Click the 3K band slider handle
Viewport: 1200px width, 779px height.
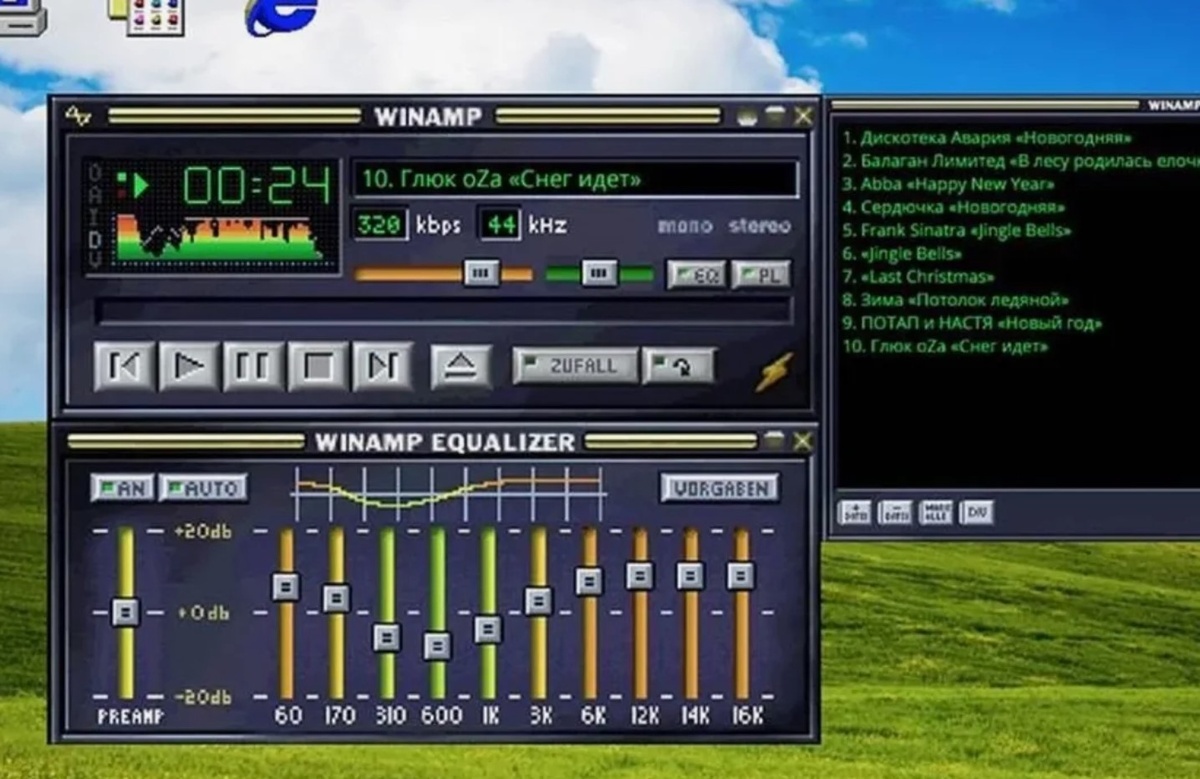click(x=538, y=600)
